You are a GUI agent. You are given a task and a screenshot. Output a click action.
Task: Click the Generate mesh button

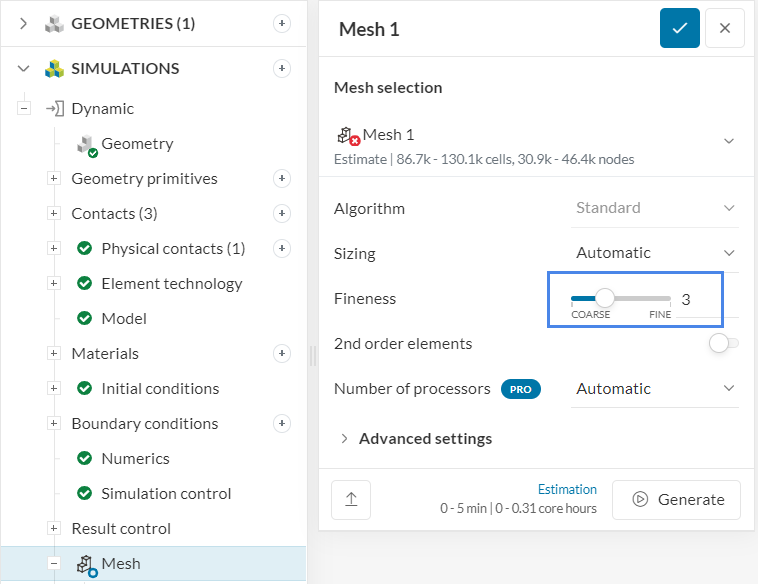pos(676,500)
